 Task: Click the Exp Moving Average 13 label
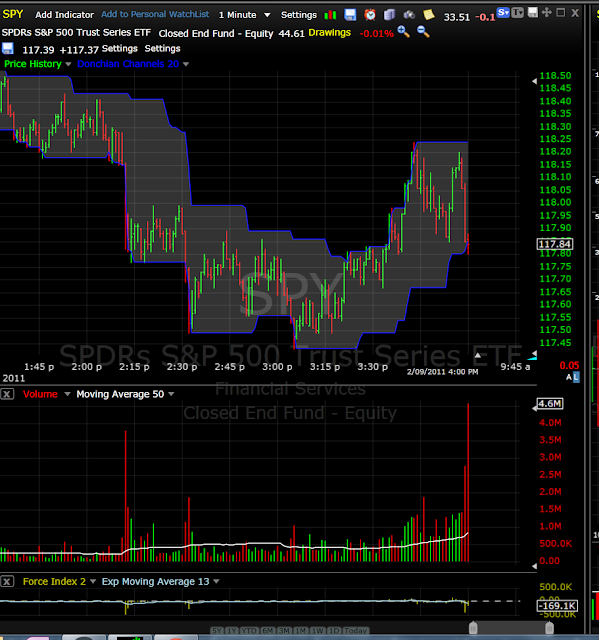155,581
